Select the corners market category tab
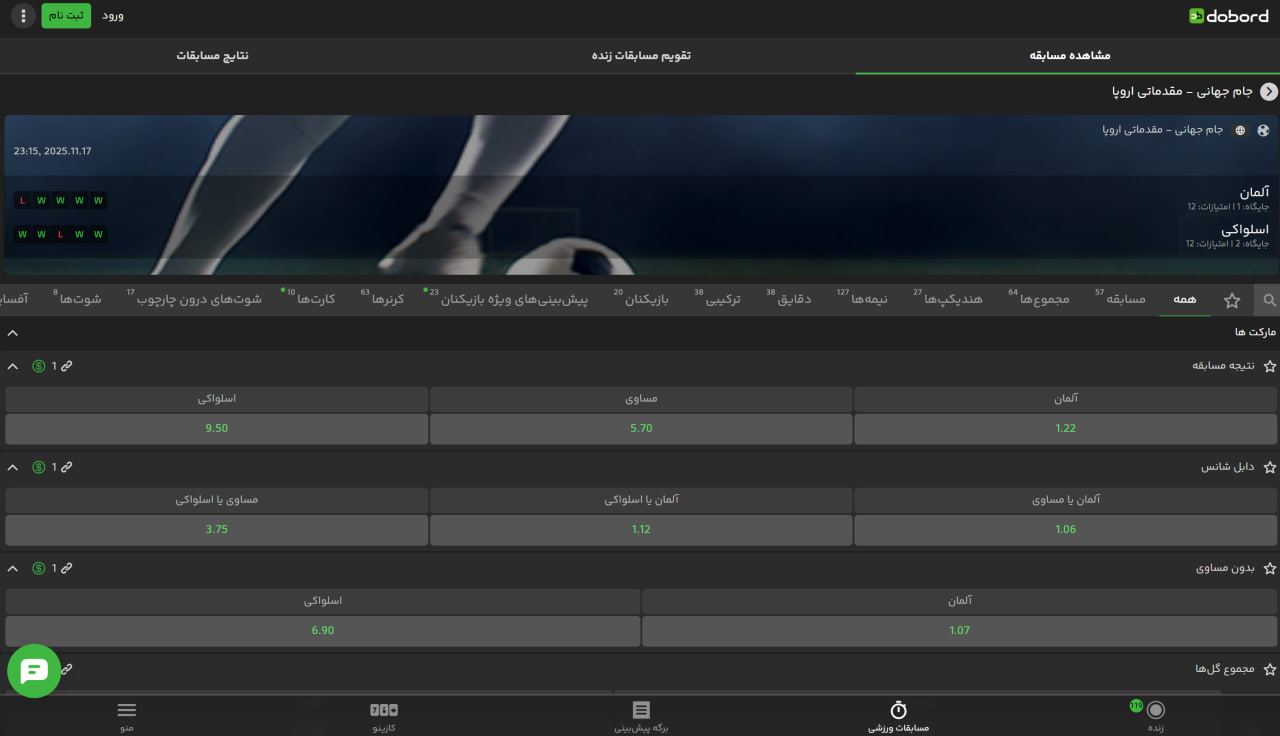The height and width of the screenshot is (736, 1280). [386, 299]
